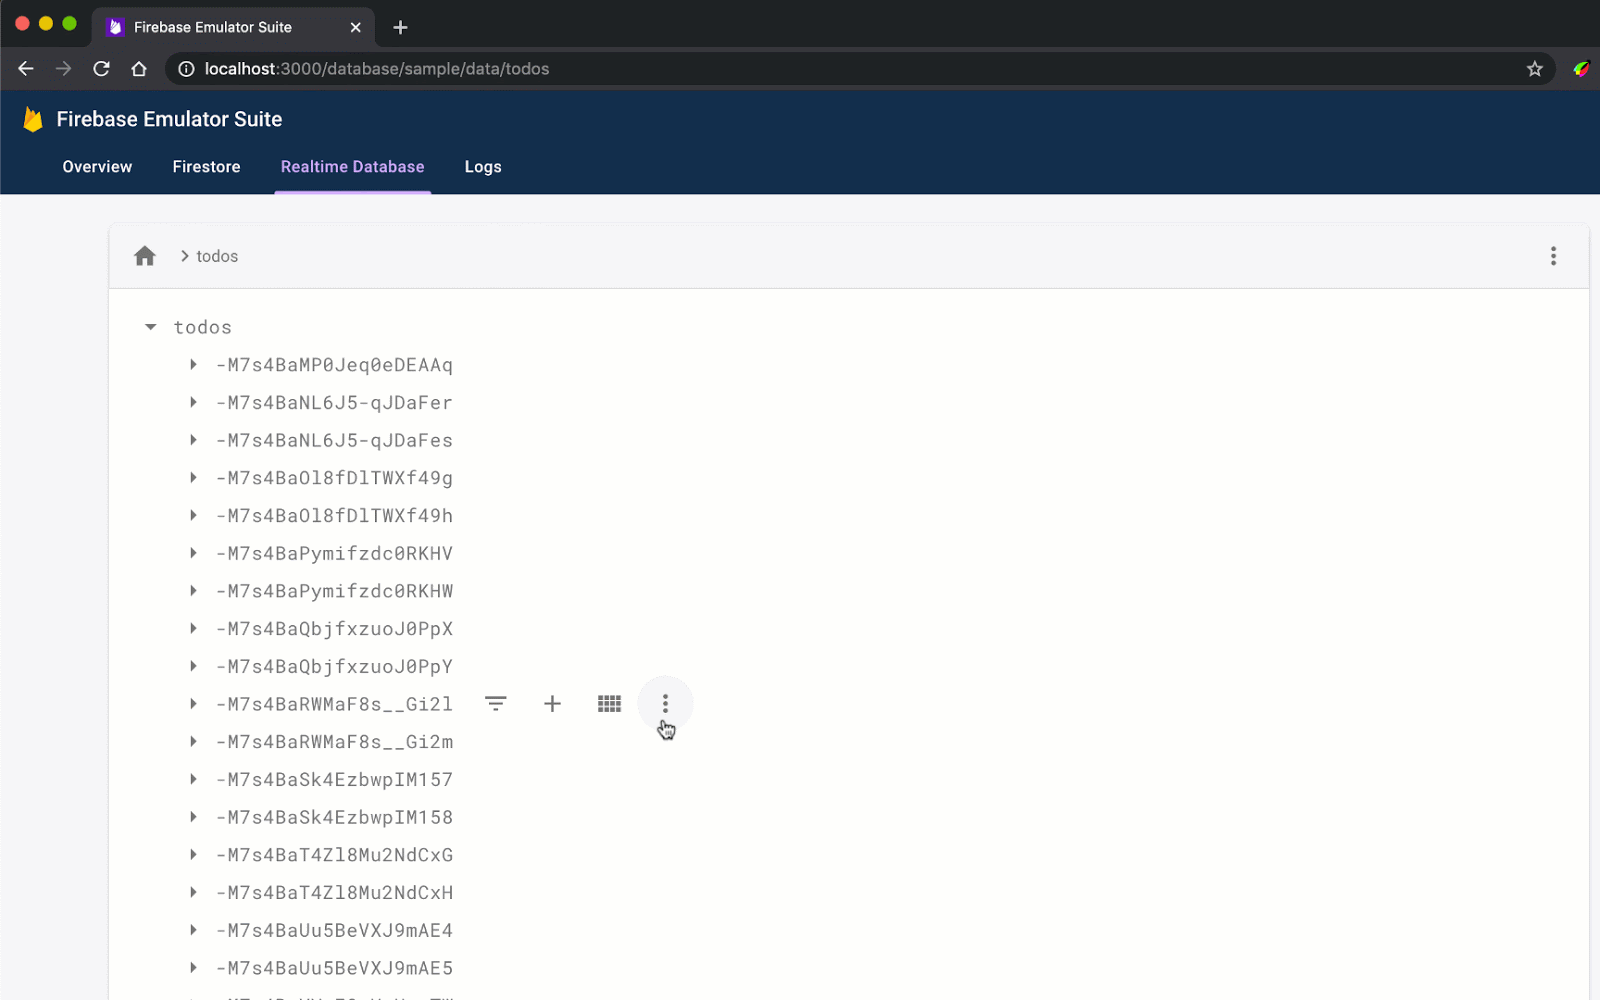Select the Firebase Emulator Suite browser tab
Image resolution: width=1600 pixels, height=1000 pixels.
(233, 27)
